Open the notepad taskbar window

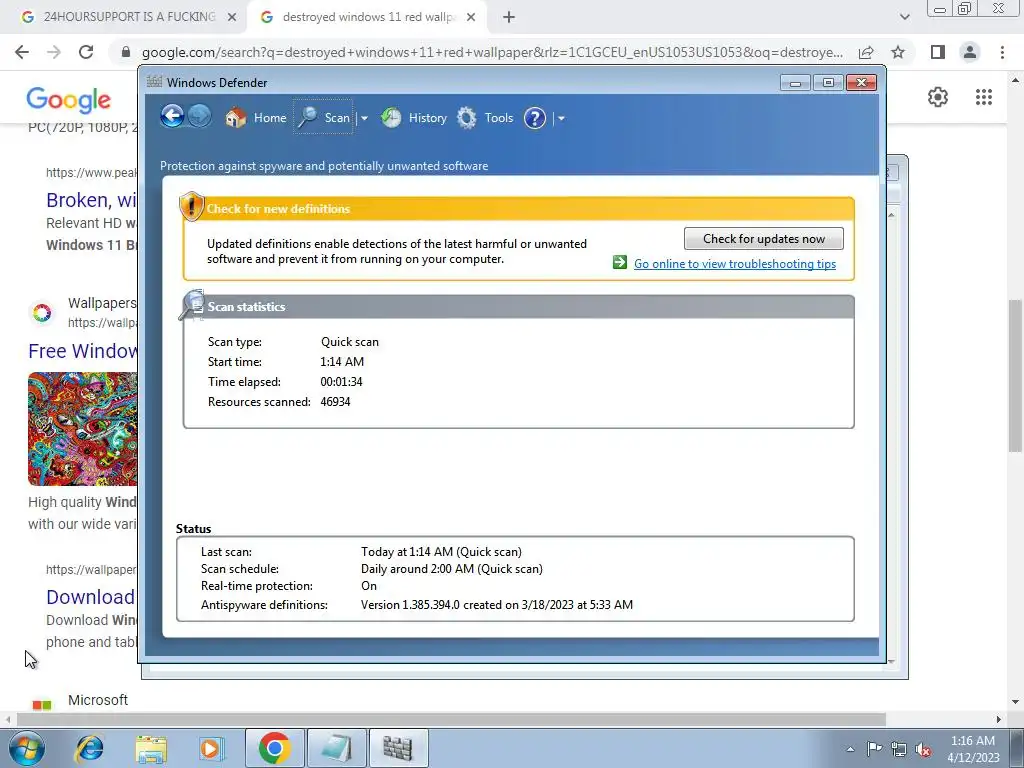(337, 748)
